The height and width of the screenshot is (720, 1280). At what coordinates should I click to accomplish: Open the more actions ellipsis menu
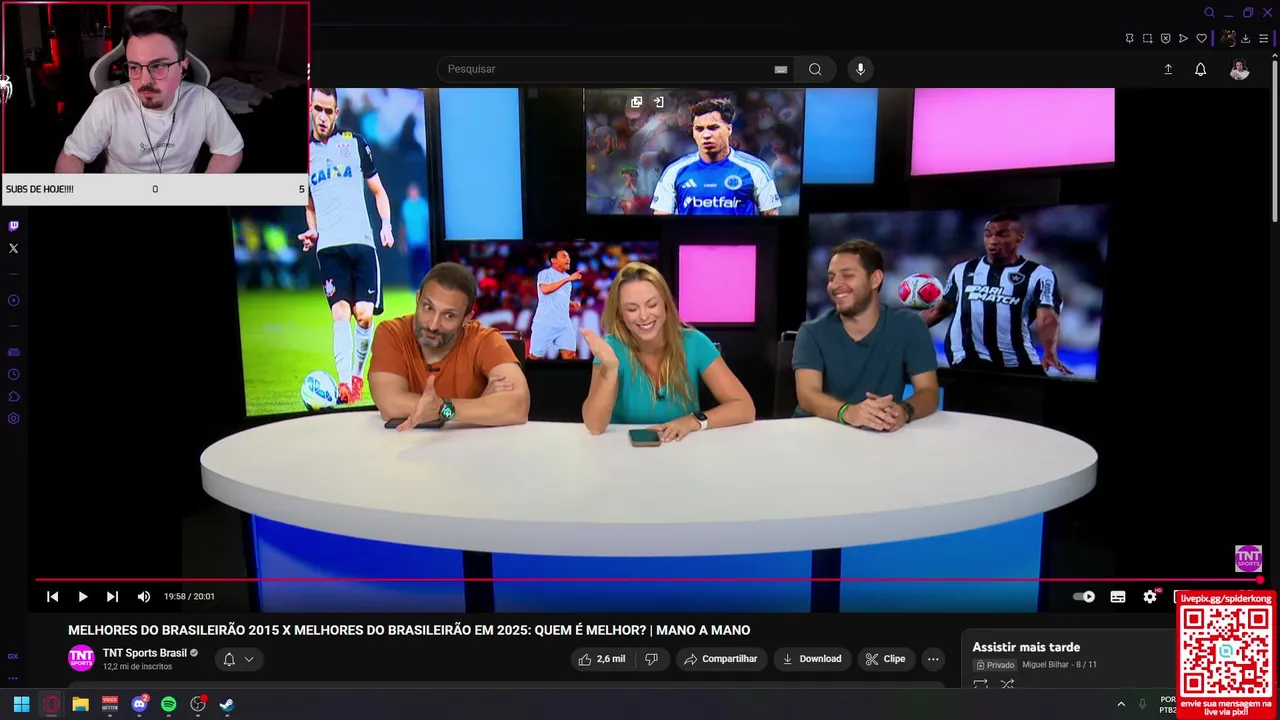[933, 659]
